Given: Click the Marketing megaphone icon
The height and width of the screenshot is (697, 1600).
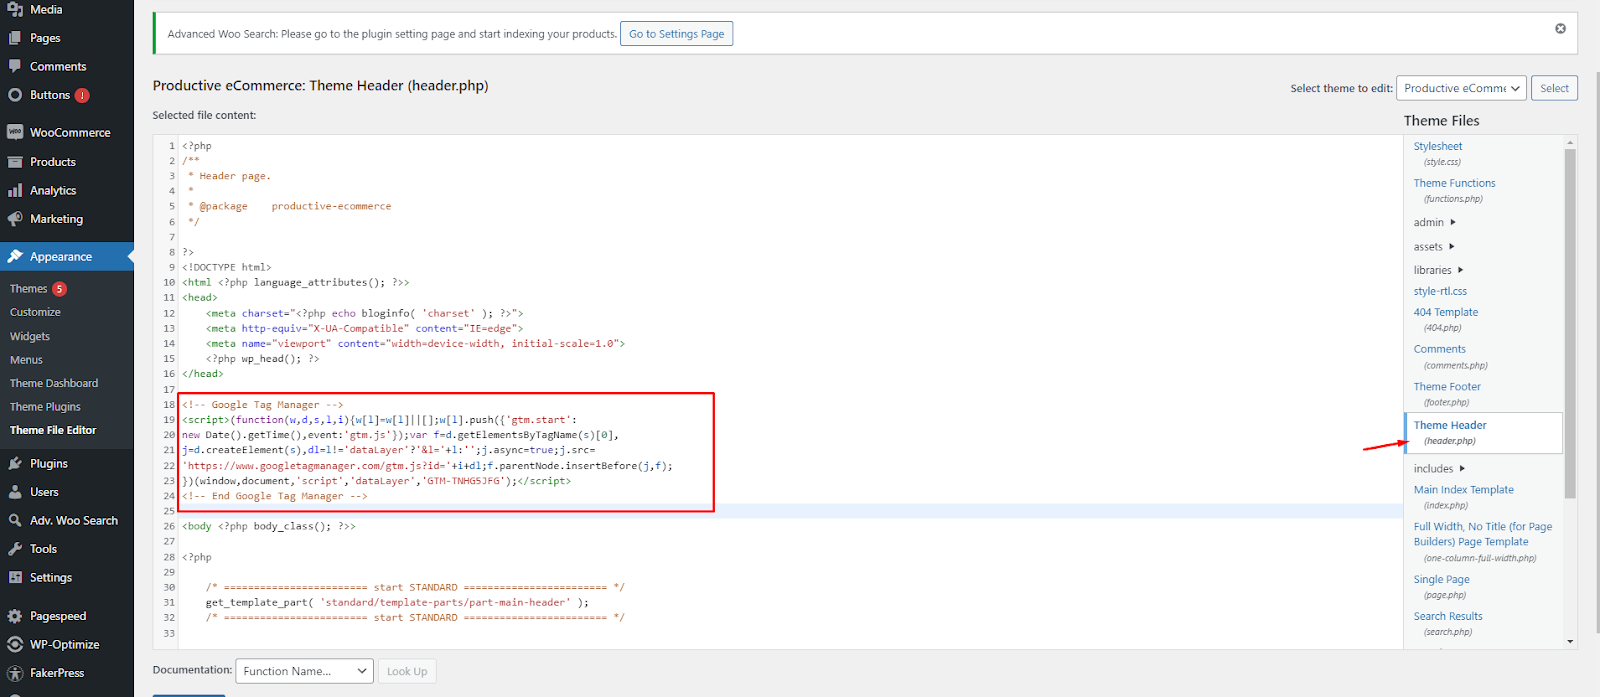Looking at the screenshot, I should pyautogui.click(x=15, y=219).
